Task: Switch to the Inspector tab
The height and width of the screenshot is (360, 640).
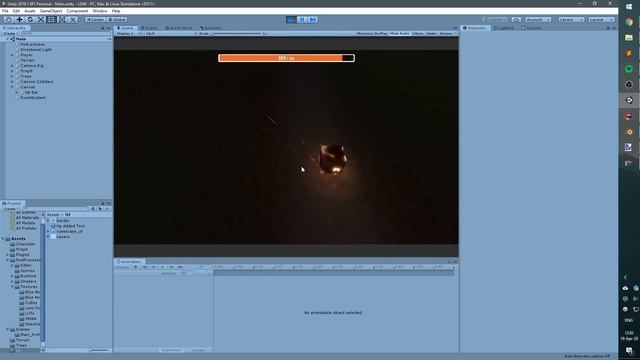Action: [474, 28]
